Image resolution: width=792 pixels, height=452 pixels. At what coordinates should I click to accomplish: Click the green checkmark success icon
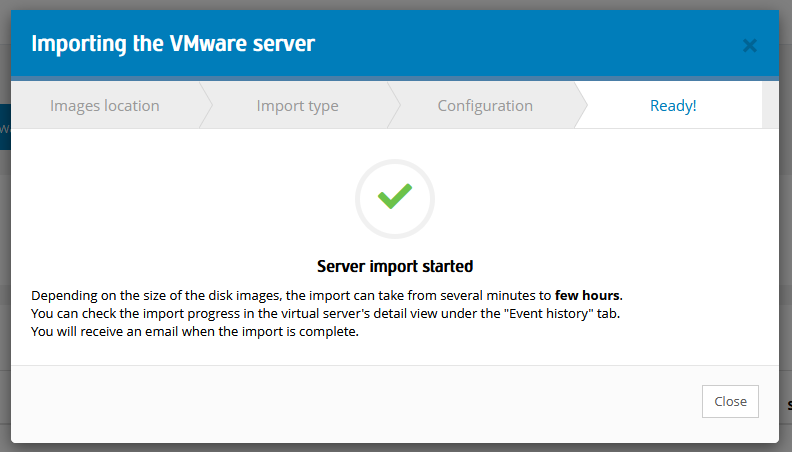[395, 197]
